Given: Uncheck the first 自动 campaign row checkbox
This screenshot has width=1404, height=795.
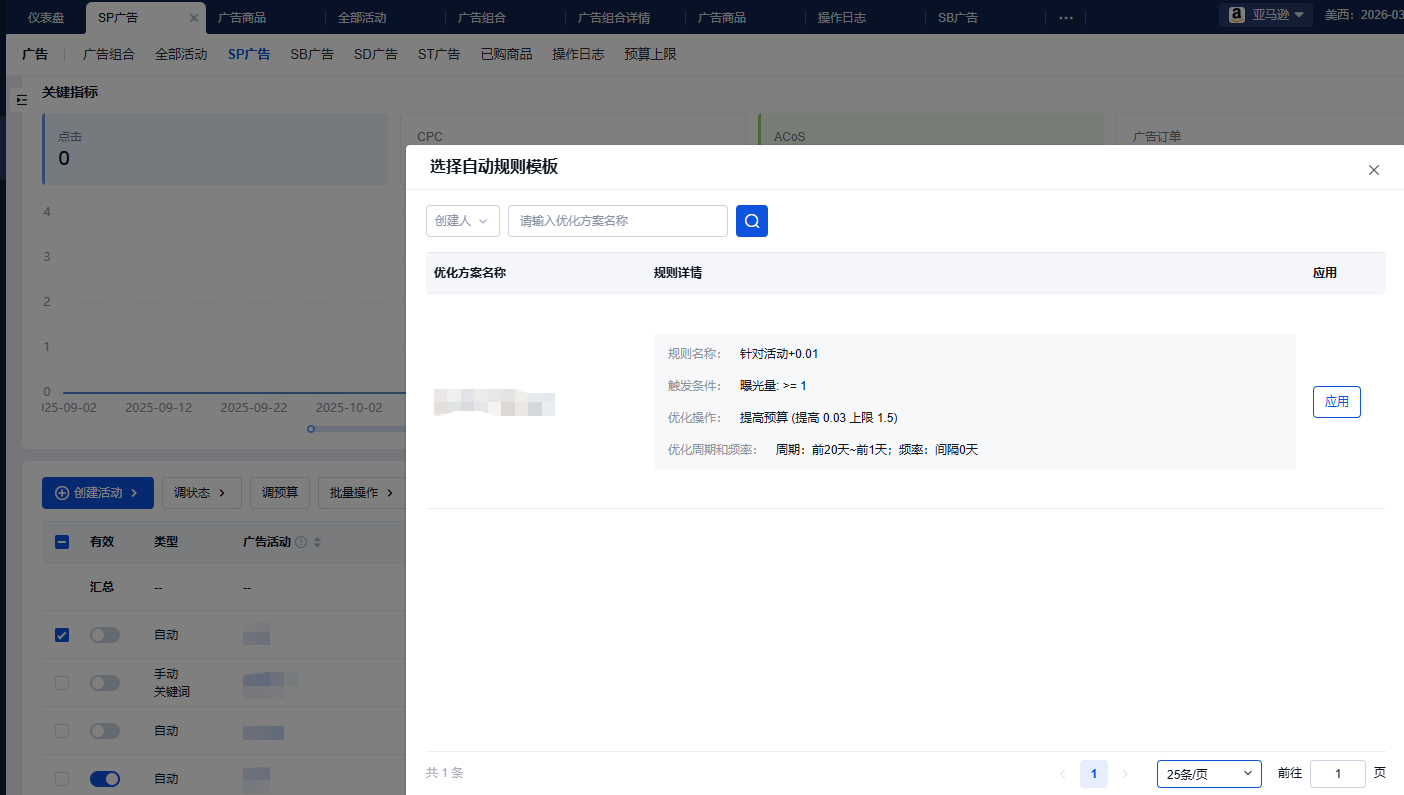Looking at the screenshot, I should click(x=62, y=635).
